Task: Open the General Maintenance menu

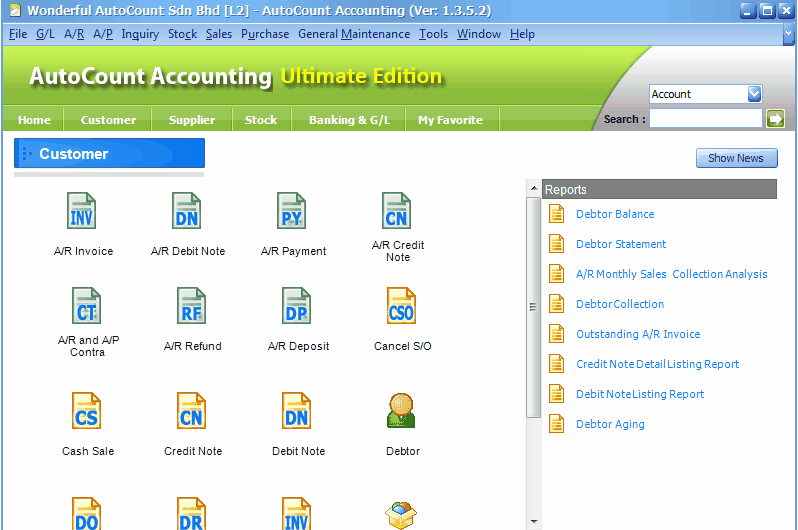Action: (354, 34)
